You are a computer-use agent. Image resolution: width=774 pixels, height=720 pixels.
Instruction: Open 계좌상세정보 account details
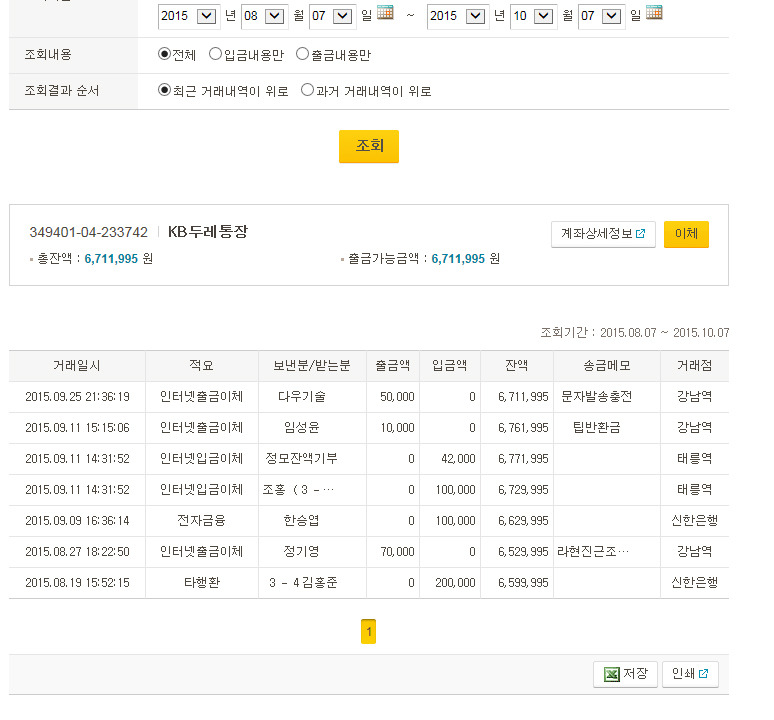[602, 234]
